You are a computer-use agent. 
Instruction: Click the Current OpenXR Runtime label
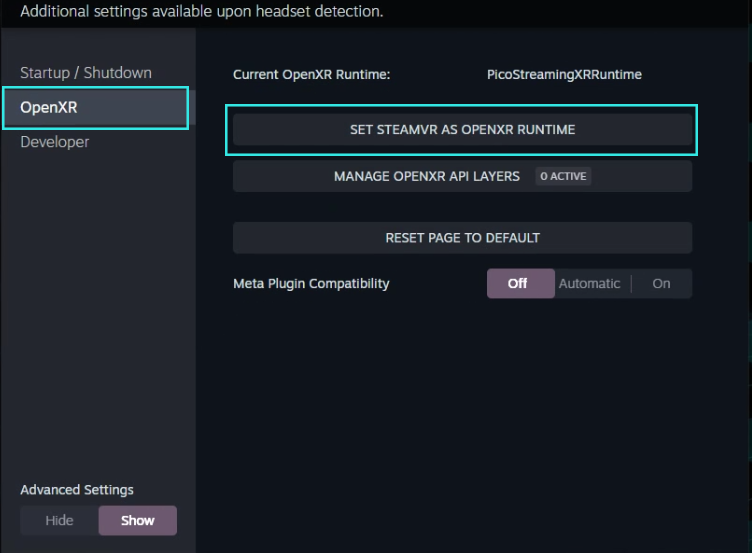[x=311, y=75]
